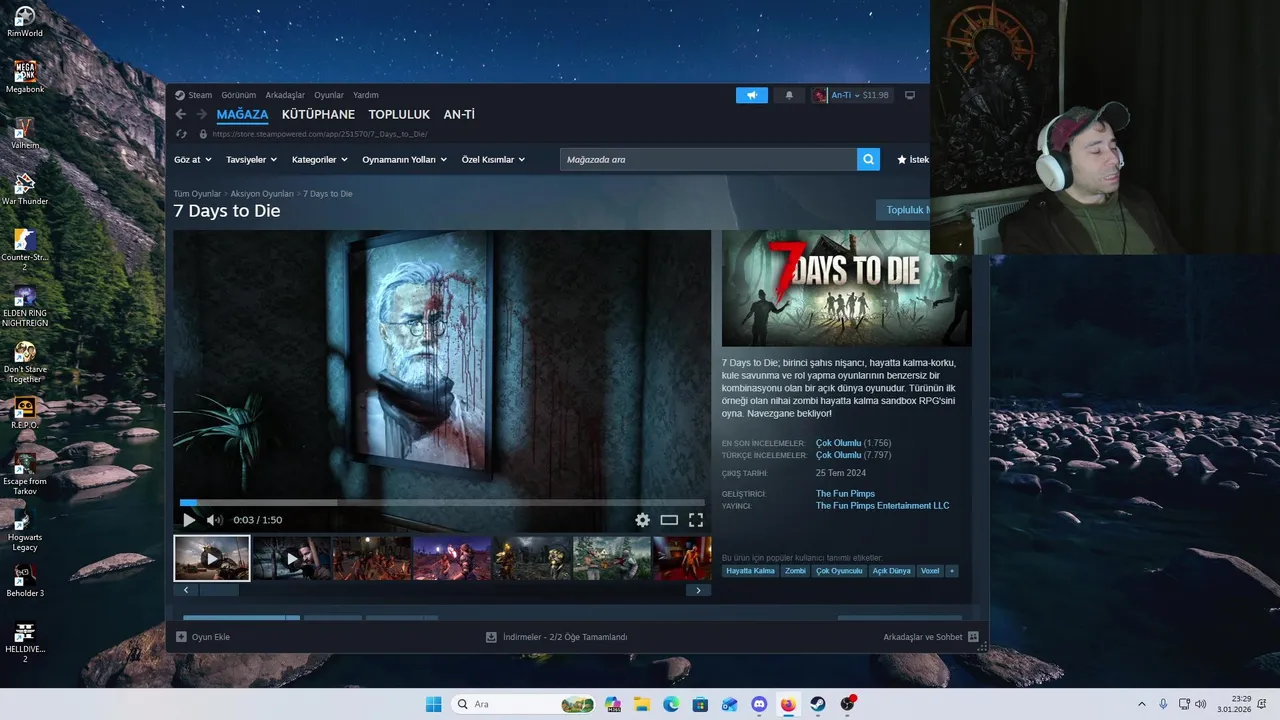Open İndirmeler downloads status
The width and height of the screenshot is (1280, 720).
click(557, 637)
